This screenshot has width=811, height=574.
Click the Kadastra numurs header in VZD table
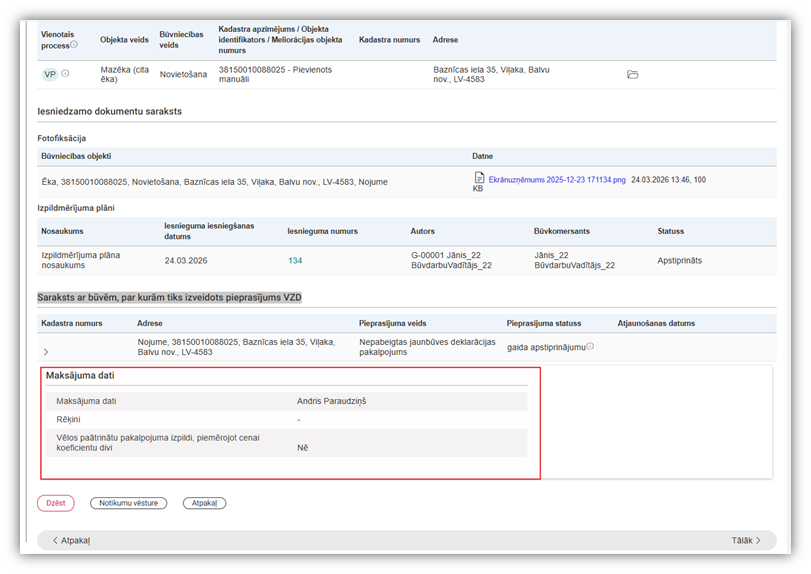(71, 324)
